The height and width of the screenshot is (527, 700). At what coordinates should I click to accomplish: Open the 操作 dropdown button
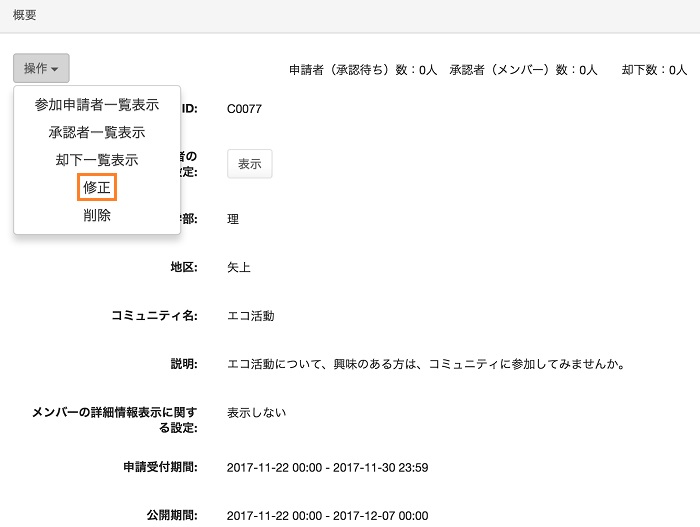tap(41, 68)
